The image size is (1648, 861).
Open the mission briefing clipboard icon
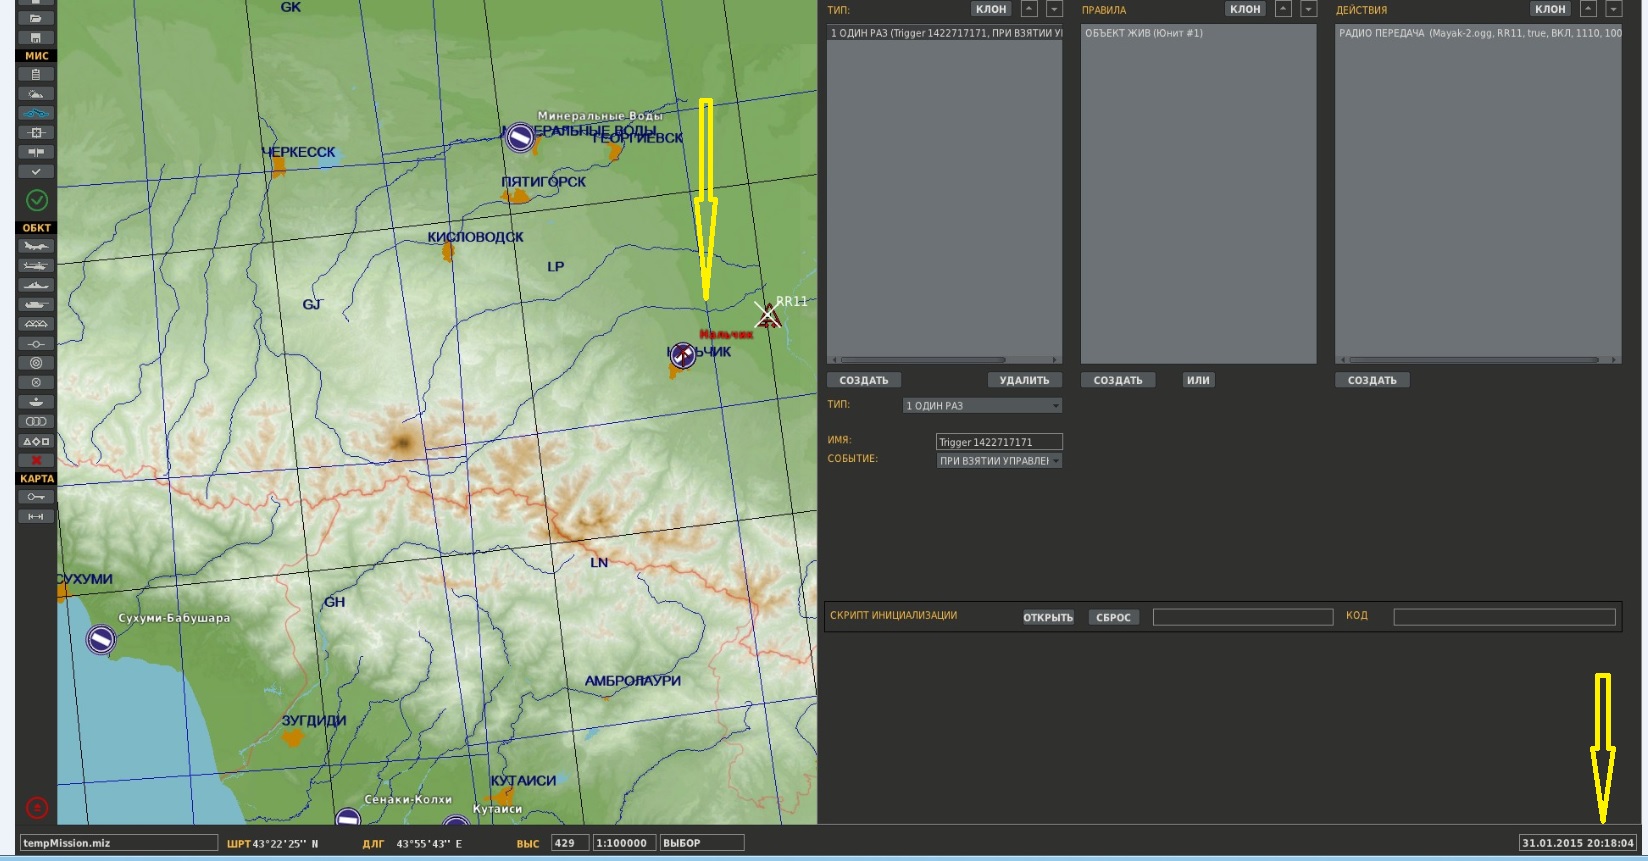pos(36,74)
